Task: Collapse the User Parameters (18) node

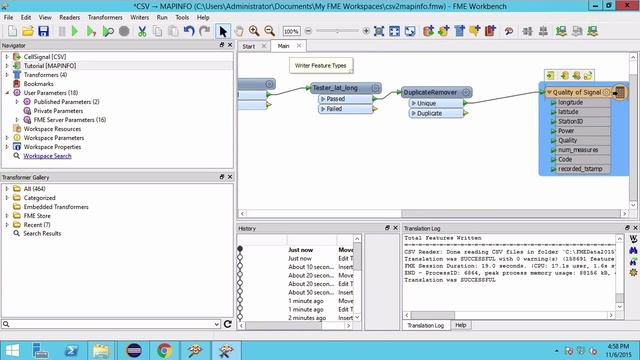Action: pyautogui.click(x=7, y=93)
